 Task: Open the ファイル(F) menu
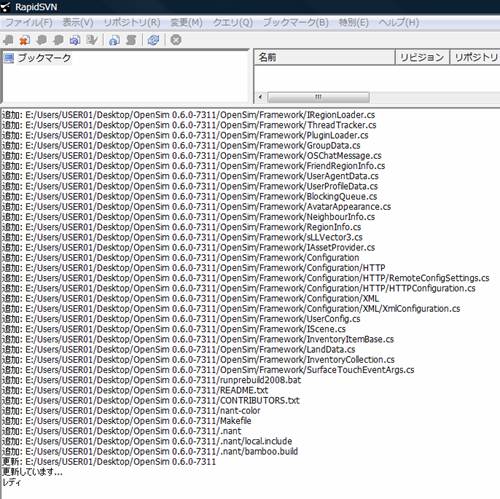point(29,23)
